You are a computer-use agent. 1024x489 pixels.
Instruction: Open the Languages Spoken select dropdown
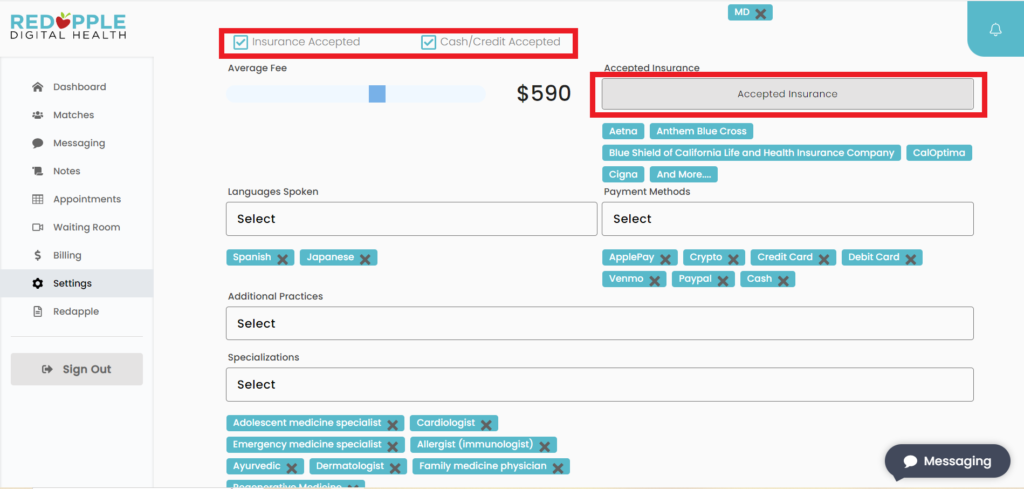pos(411,219)
